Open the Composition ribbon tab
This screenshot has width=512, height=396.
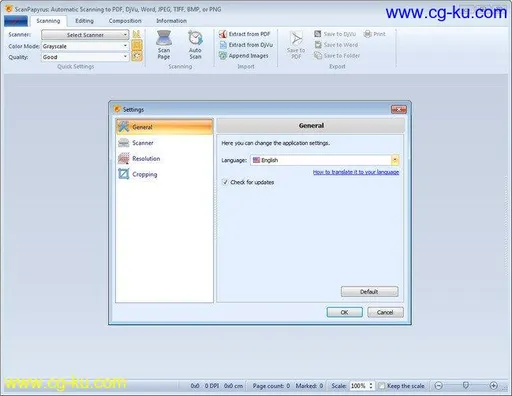point(125,21)
